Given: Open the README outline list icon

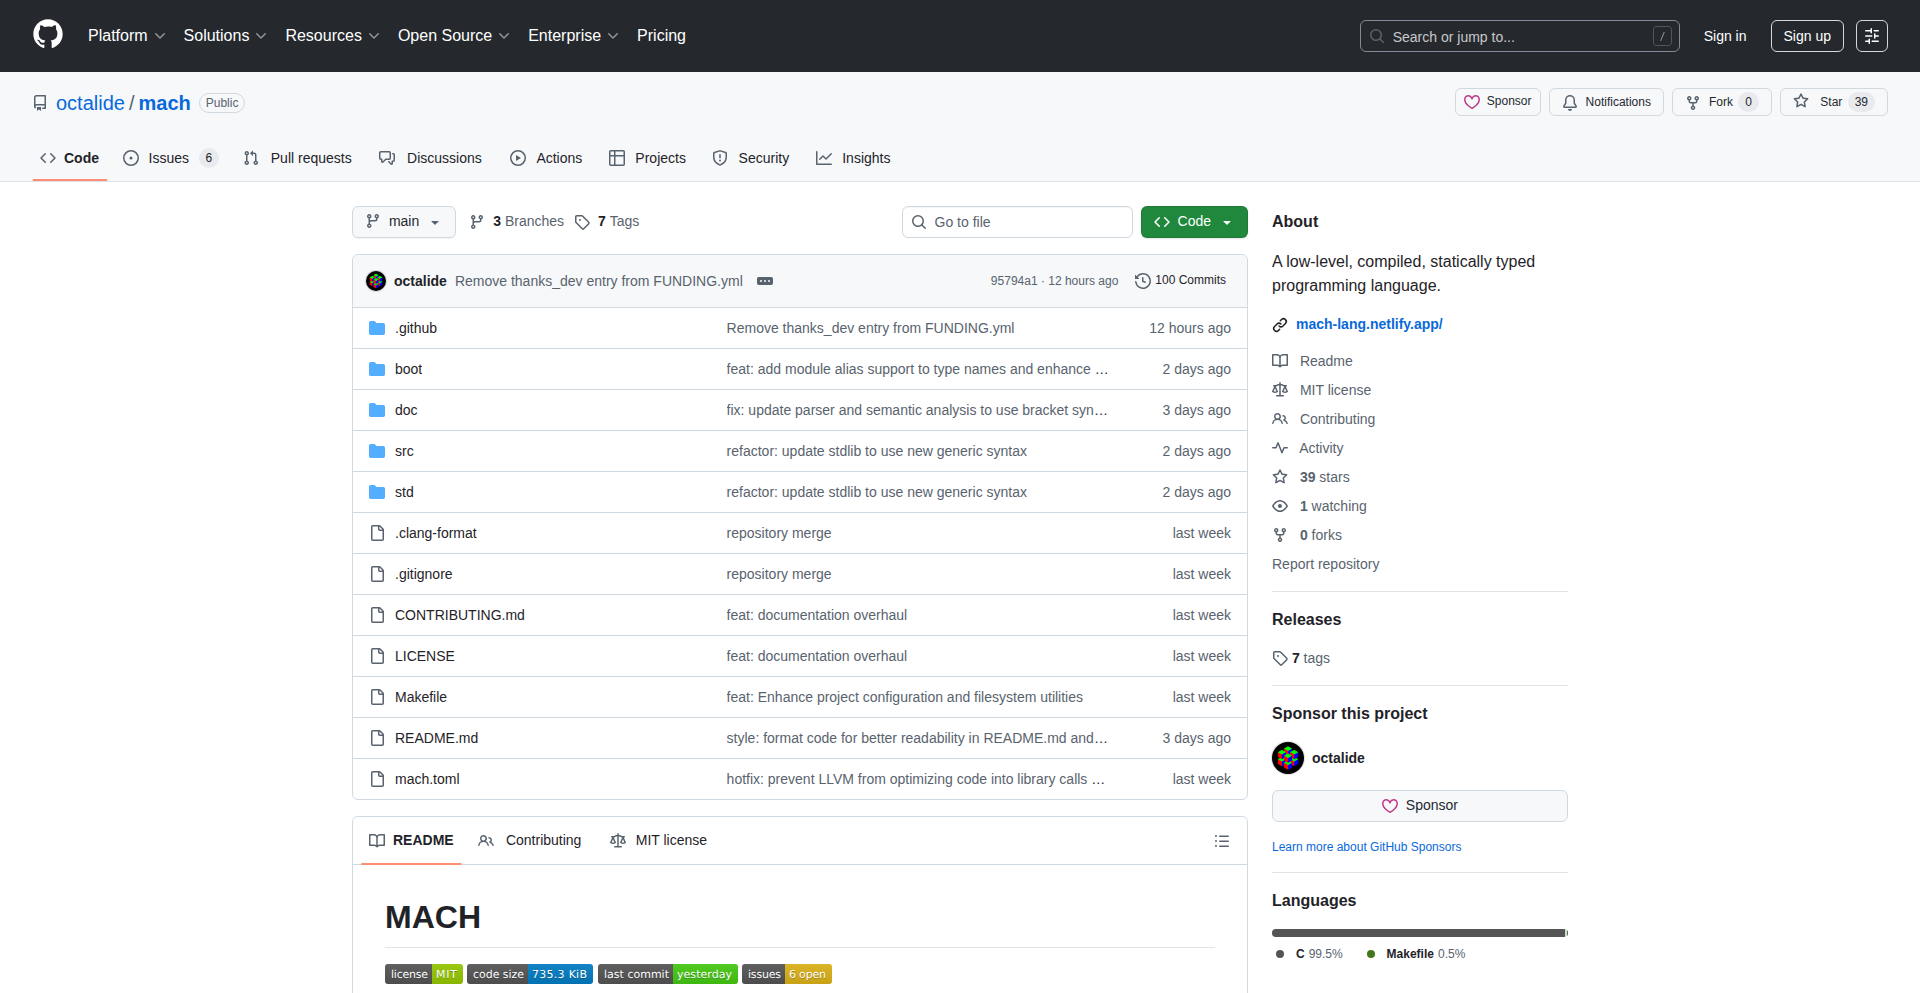Looking at the screenshot, I should point(1221,841).
